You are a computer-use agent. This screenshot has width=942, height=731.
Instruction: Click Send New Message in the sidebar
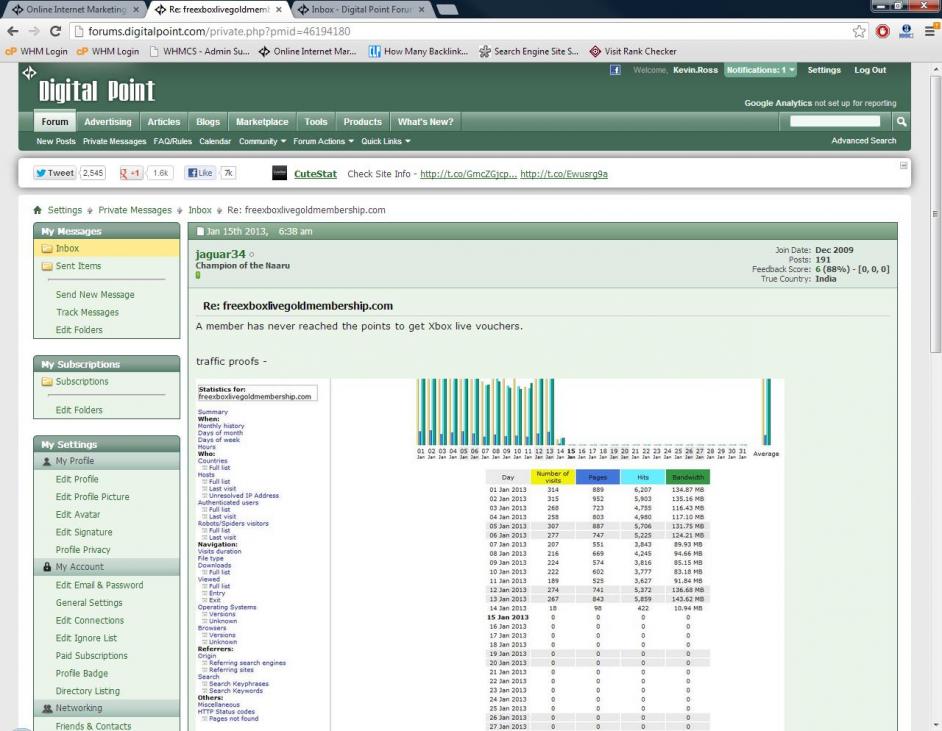tap(95, 295)
